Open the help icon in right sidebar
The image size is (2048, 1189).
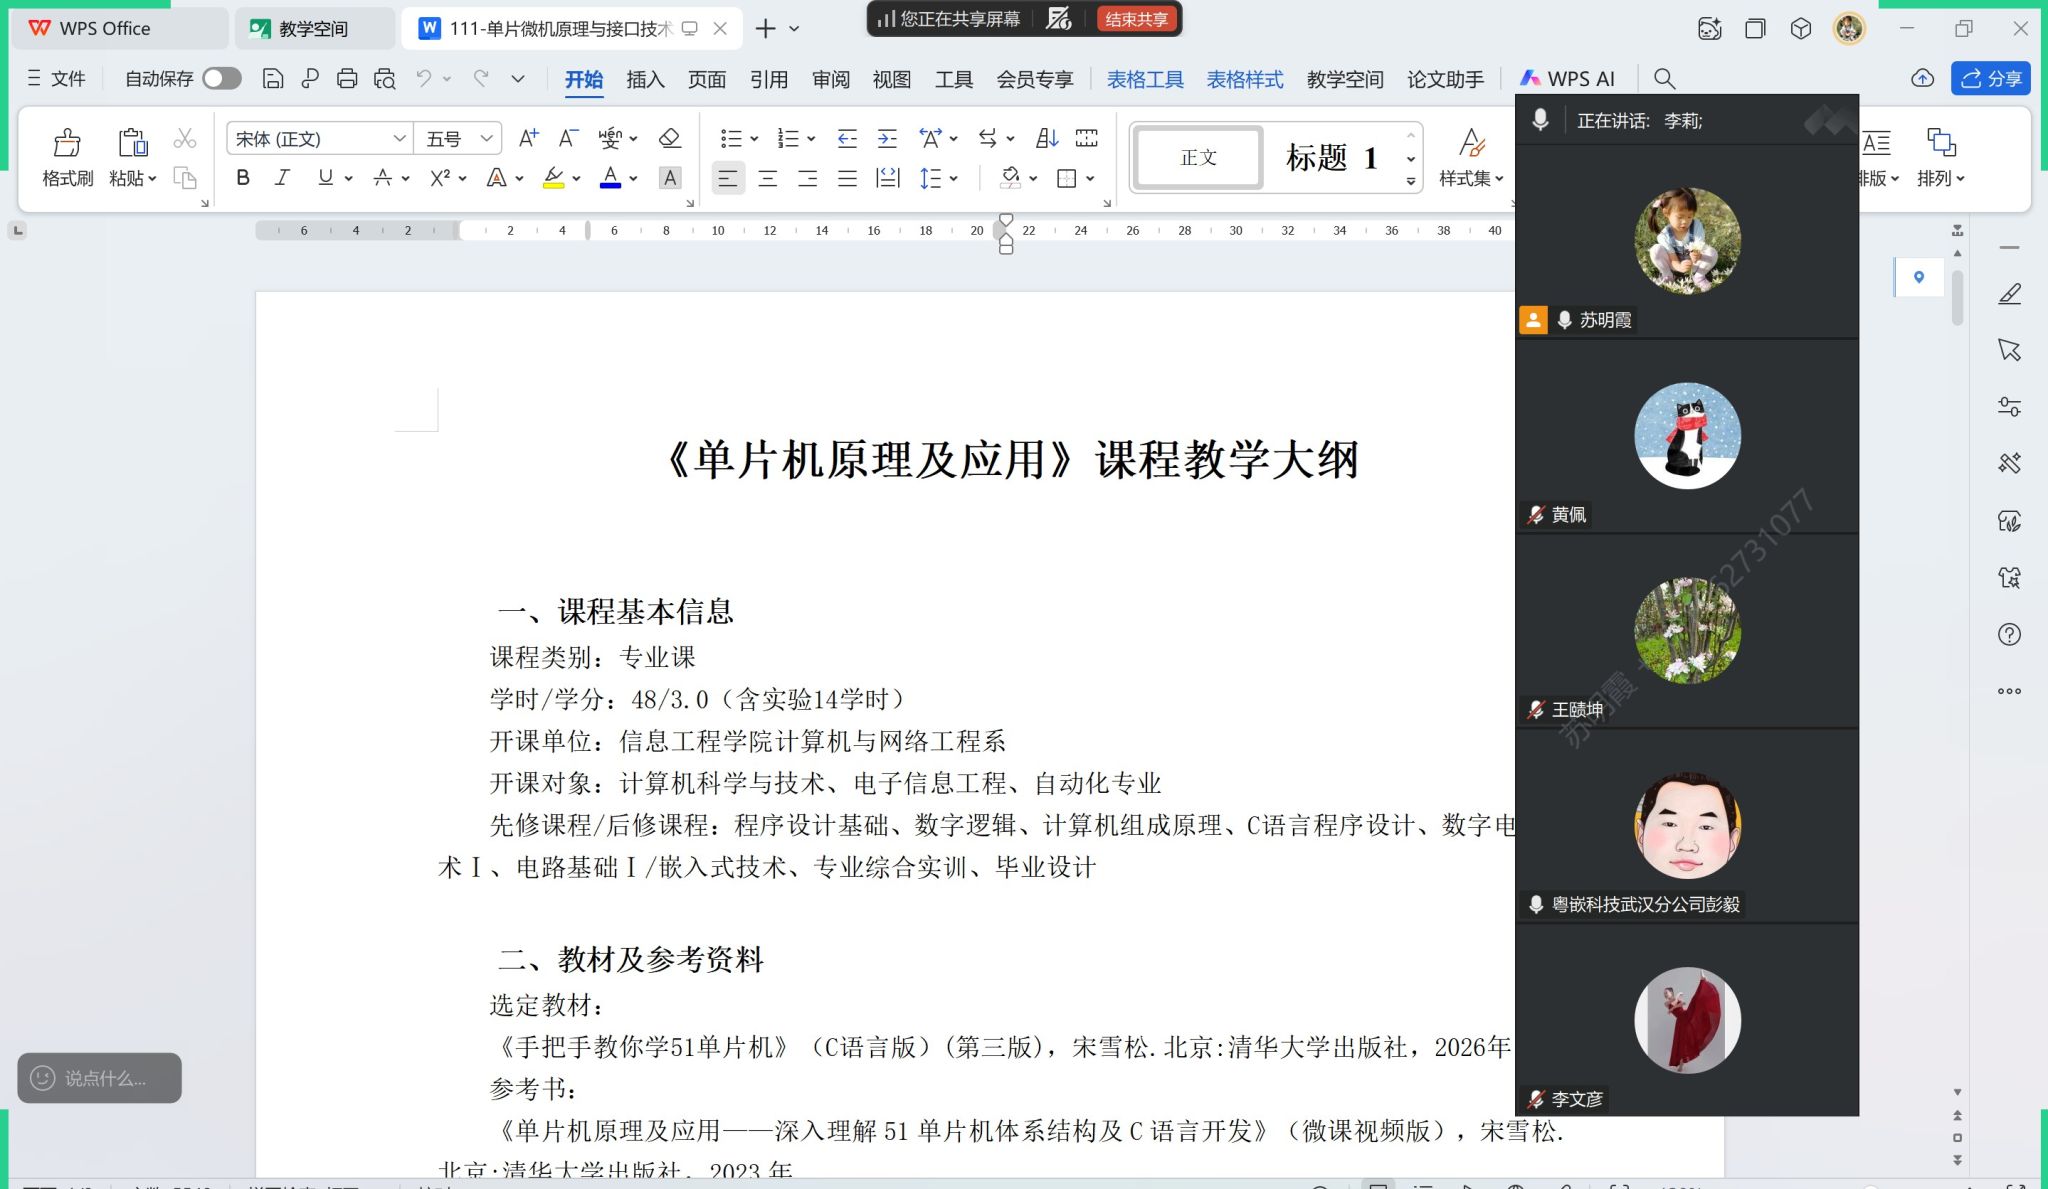click(x=2009, y=635)
